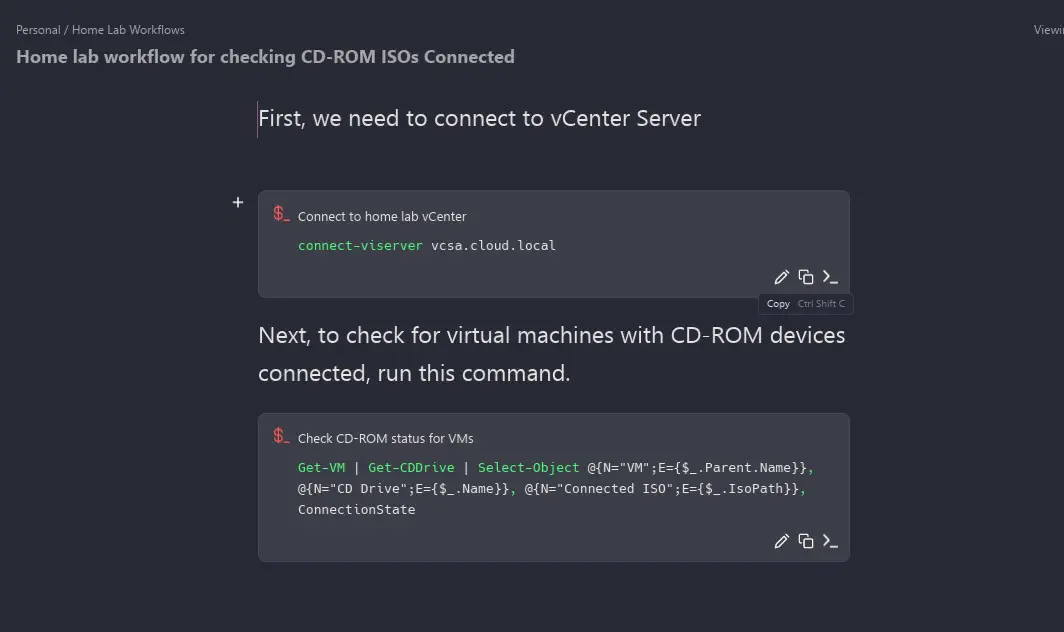Open the Viewing mode selector at top right
1064x632 pixels.
1048,30
